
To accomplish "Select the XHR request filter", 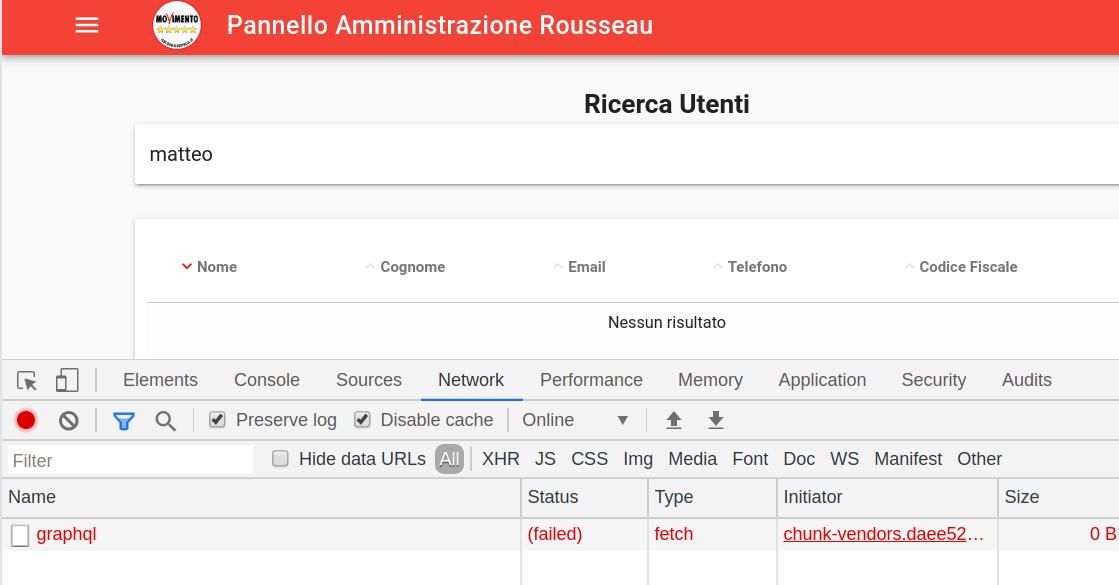I will 501,459.
